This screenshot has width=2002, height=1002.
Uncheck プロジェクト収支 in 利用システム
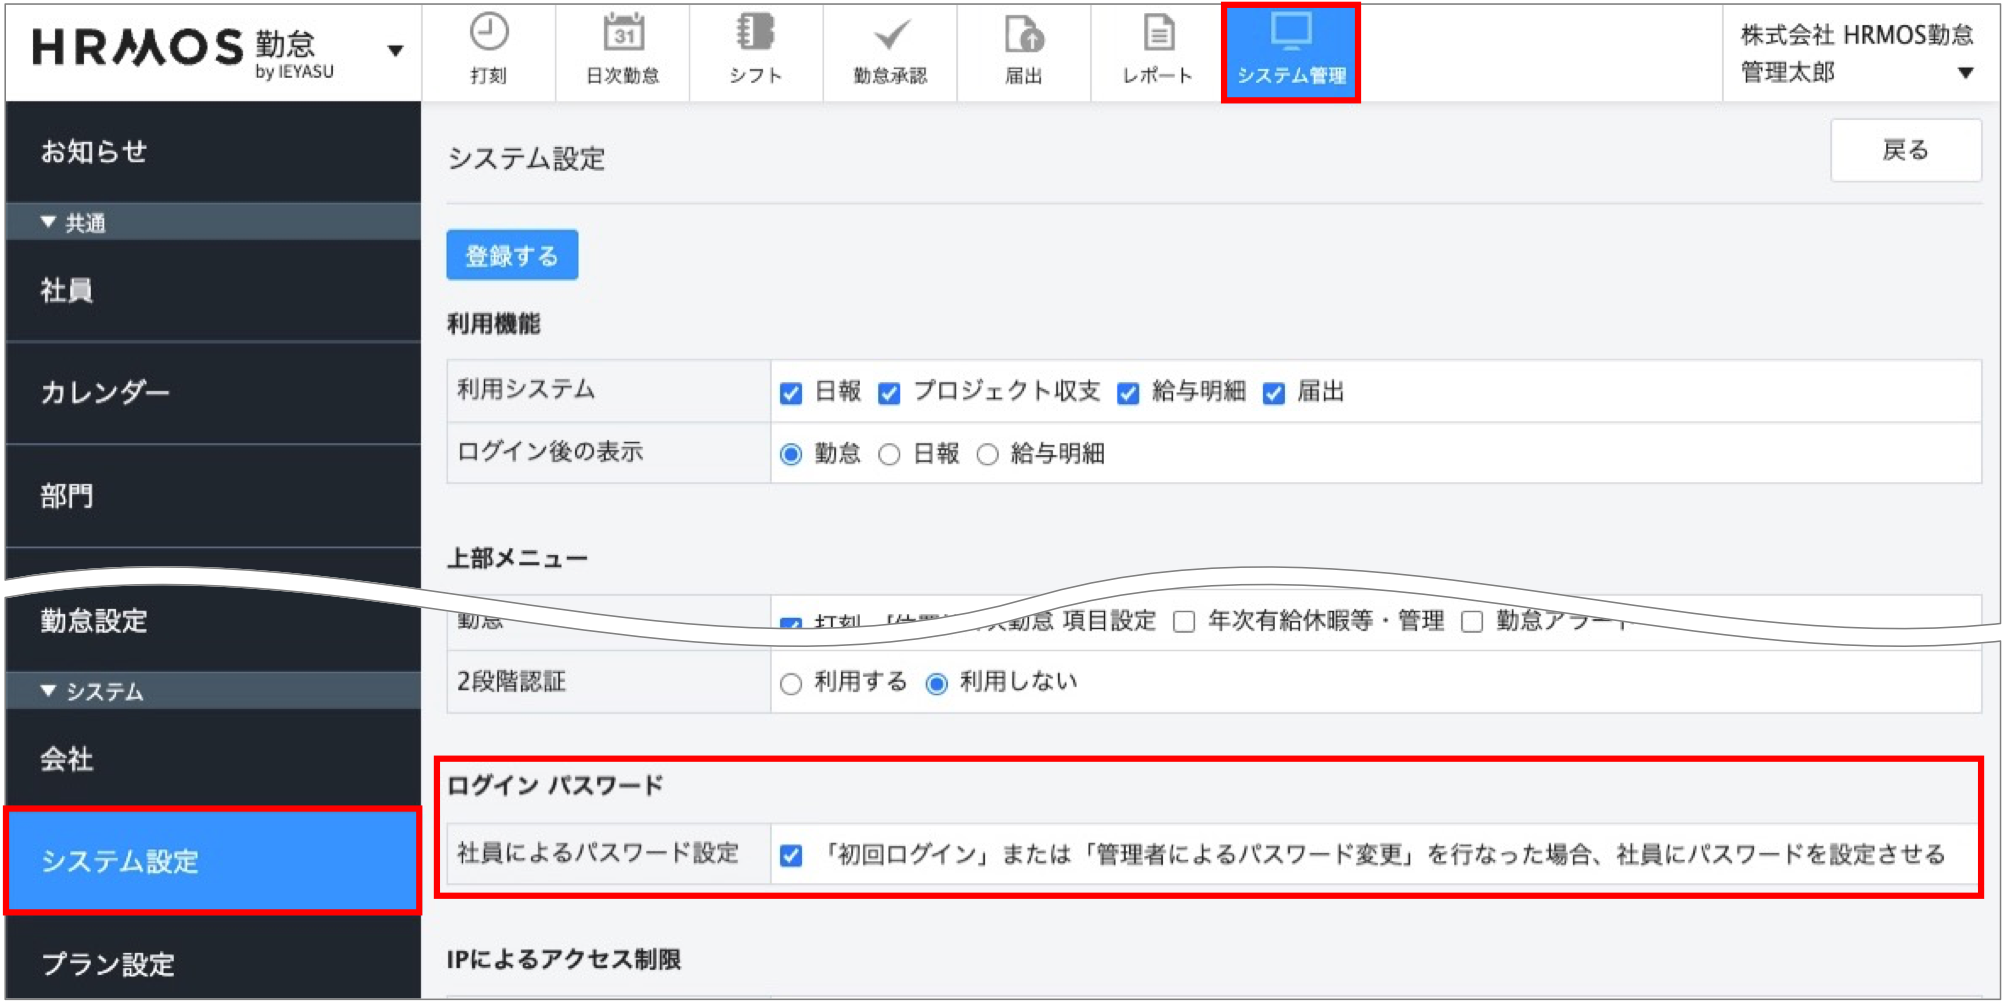click(888, 393)
